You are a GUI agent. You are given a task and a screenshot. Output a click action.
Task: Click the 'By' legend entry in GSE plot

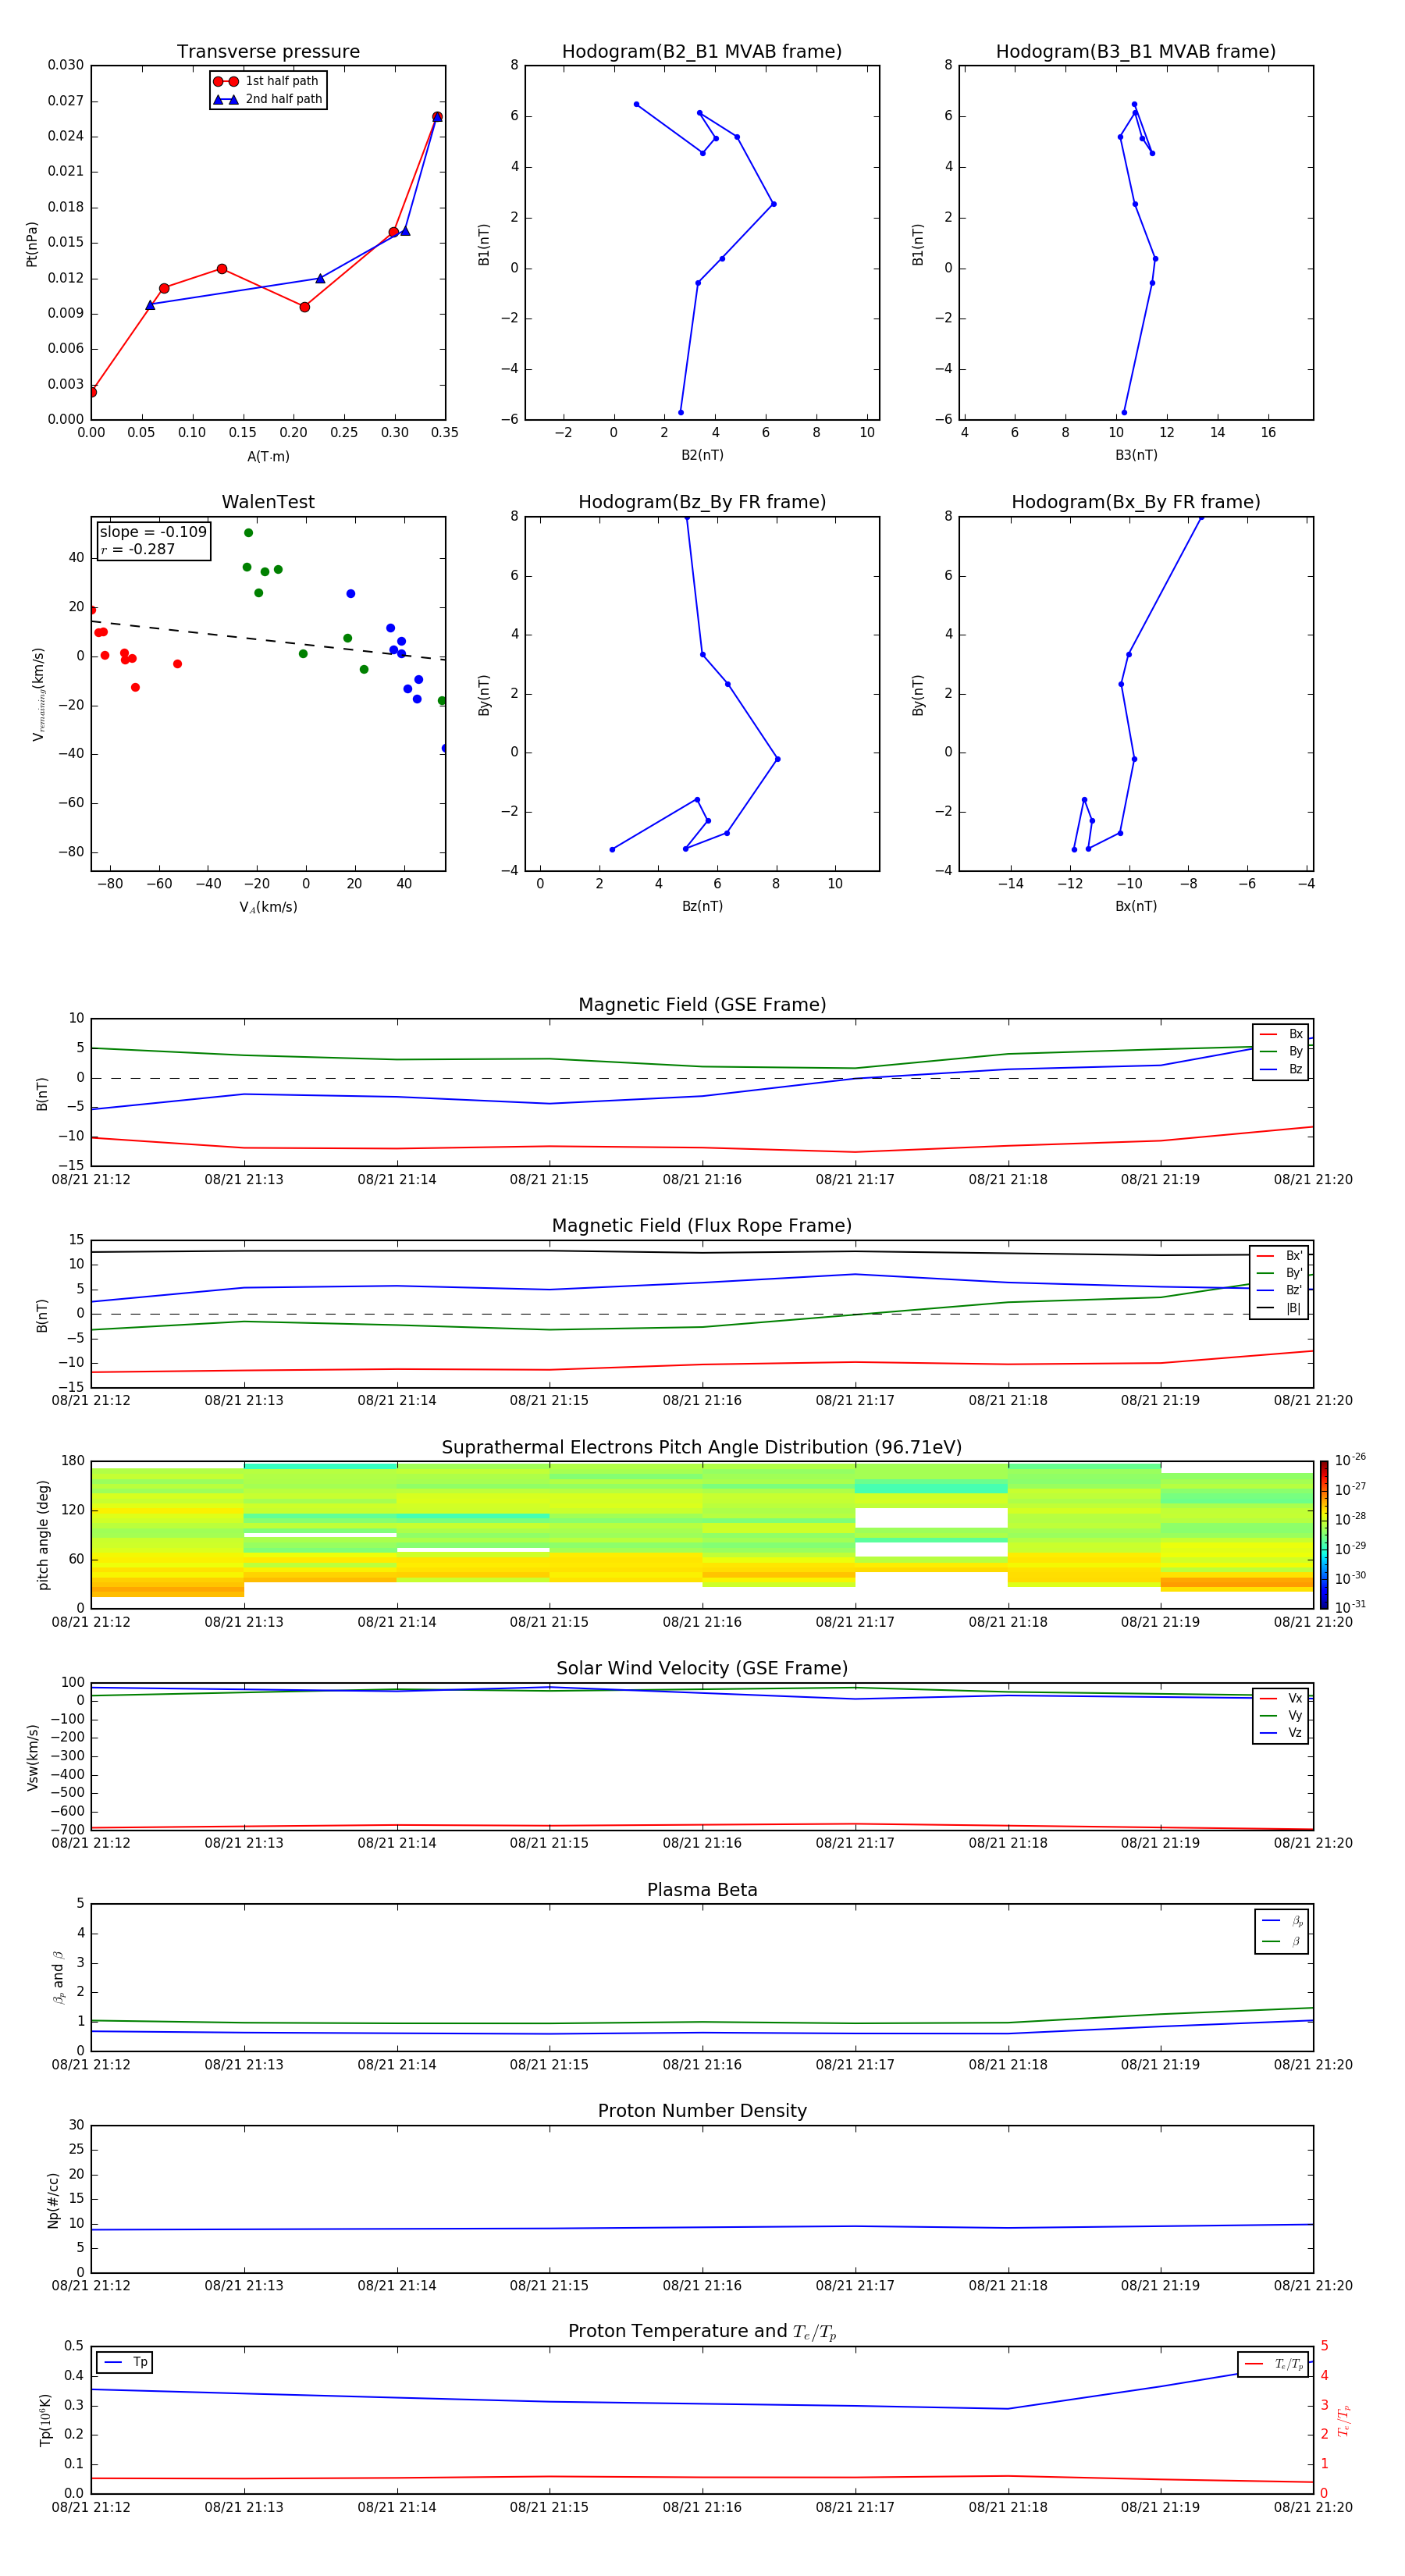[1281, 1051]
